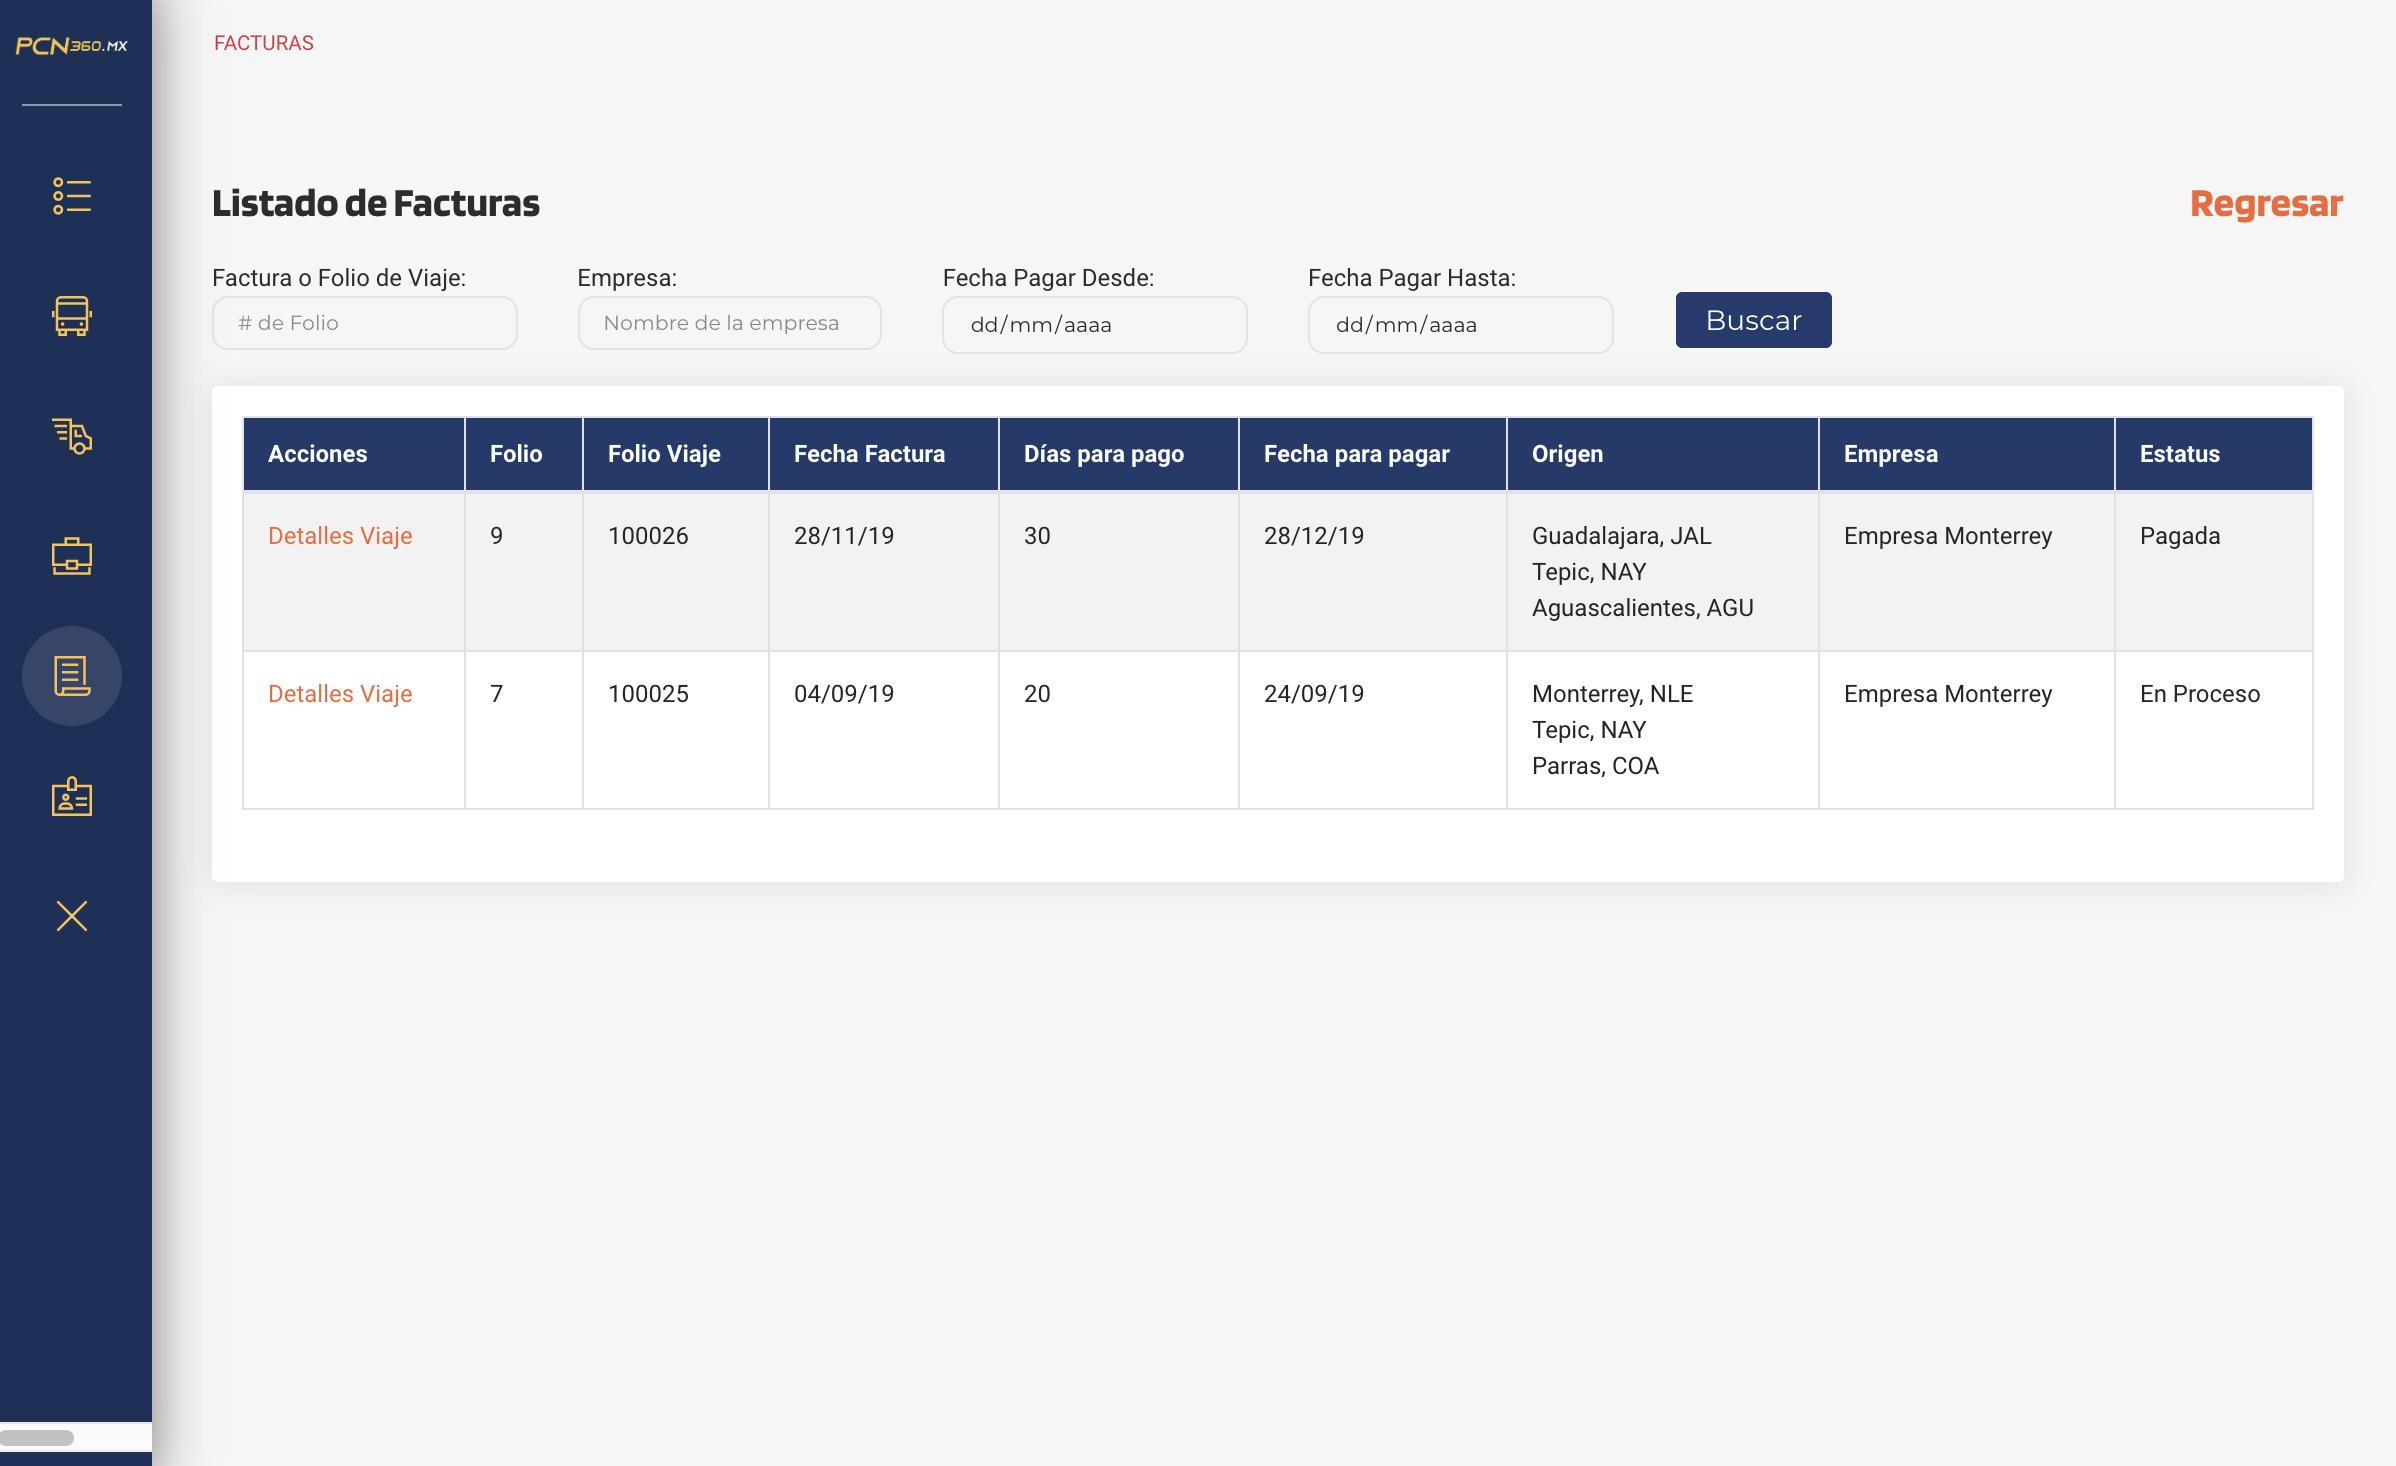Open the ID badge sidebar icon
2396x1466 pixels.
point(72,796)
